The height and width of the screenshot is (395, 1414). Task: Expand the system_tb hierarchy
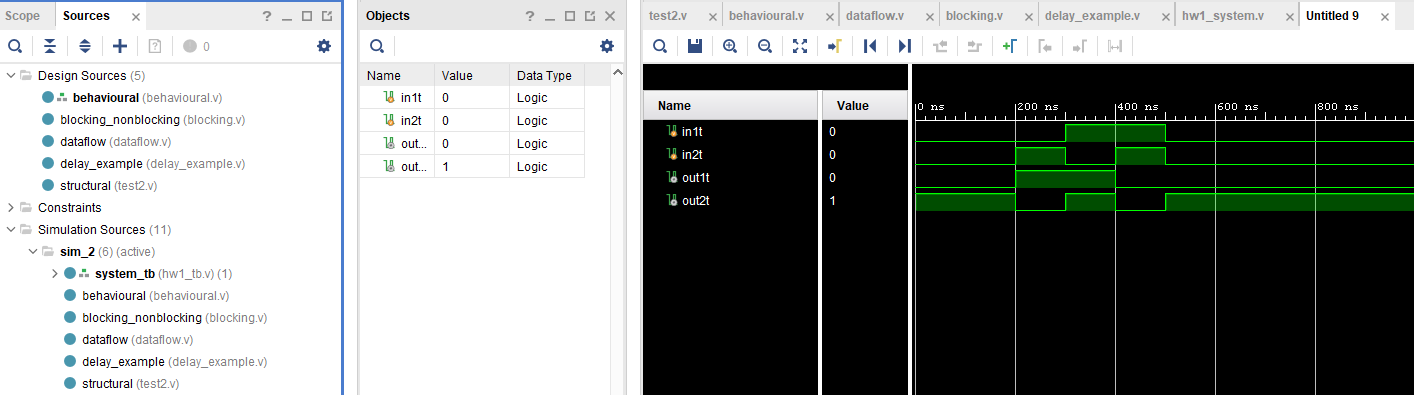[55, 273]
